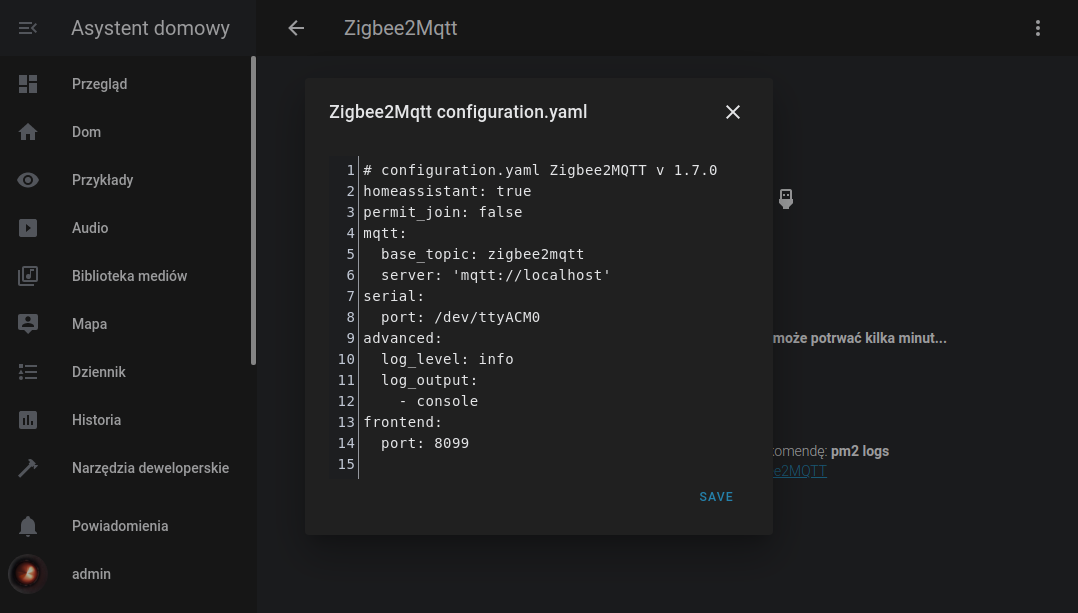This screenshot has width=1078, height=613.
Task: Click the server 'mqtt://localhost' line
Action: click(x=496, y=275)
